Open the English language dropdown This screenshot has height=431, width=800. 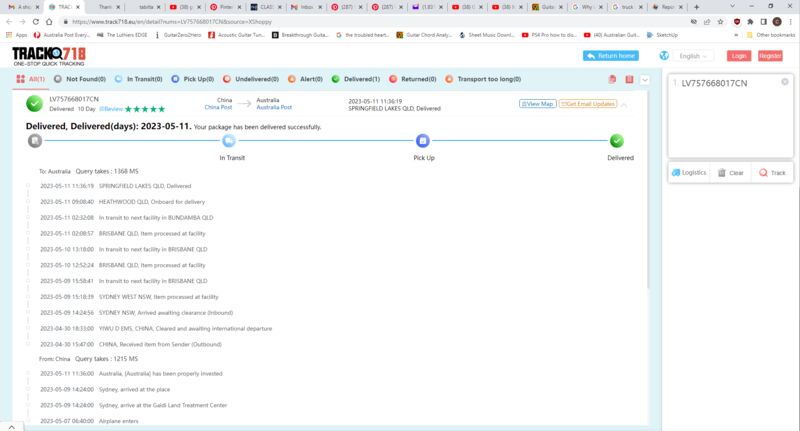click(693, 56)
